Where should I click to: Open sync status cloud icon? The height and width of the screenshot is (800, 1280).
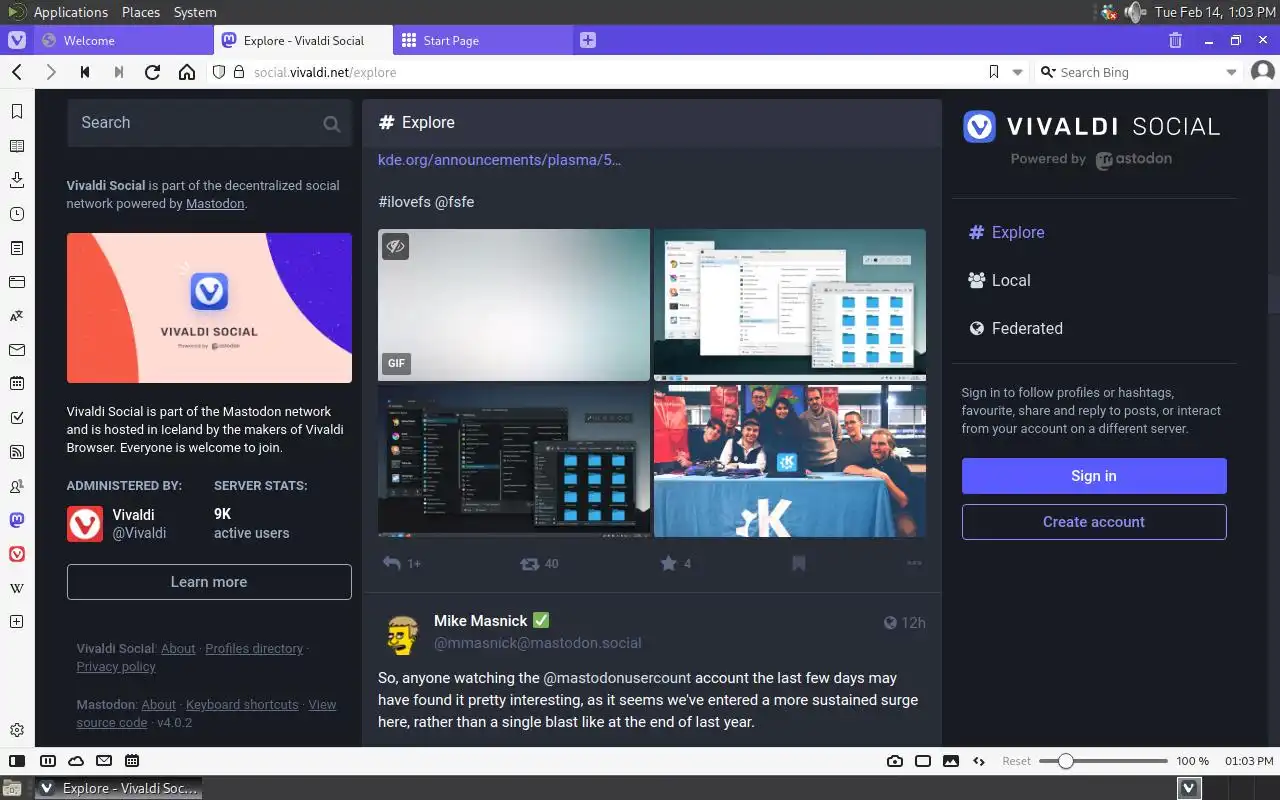pyautogui.click(x=76, y=761)
